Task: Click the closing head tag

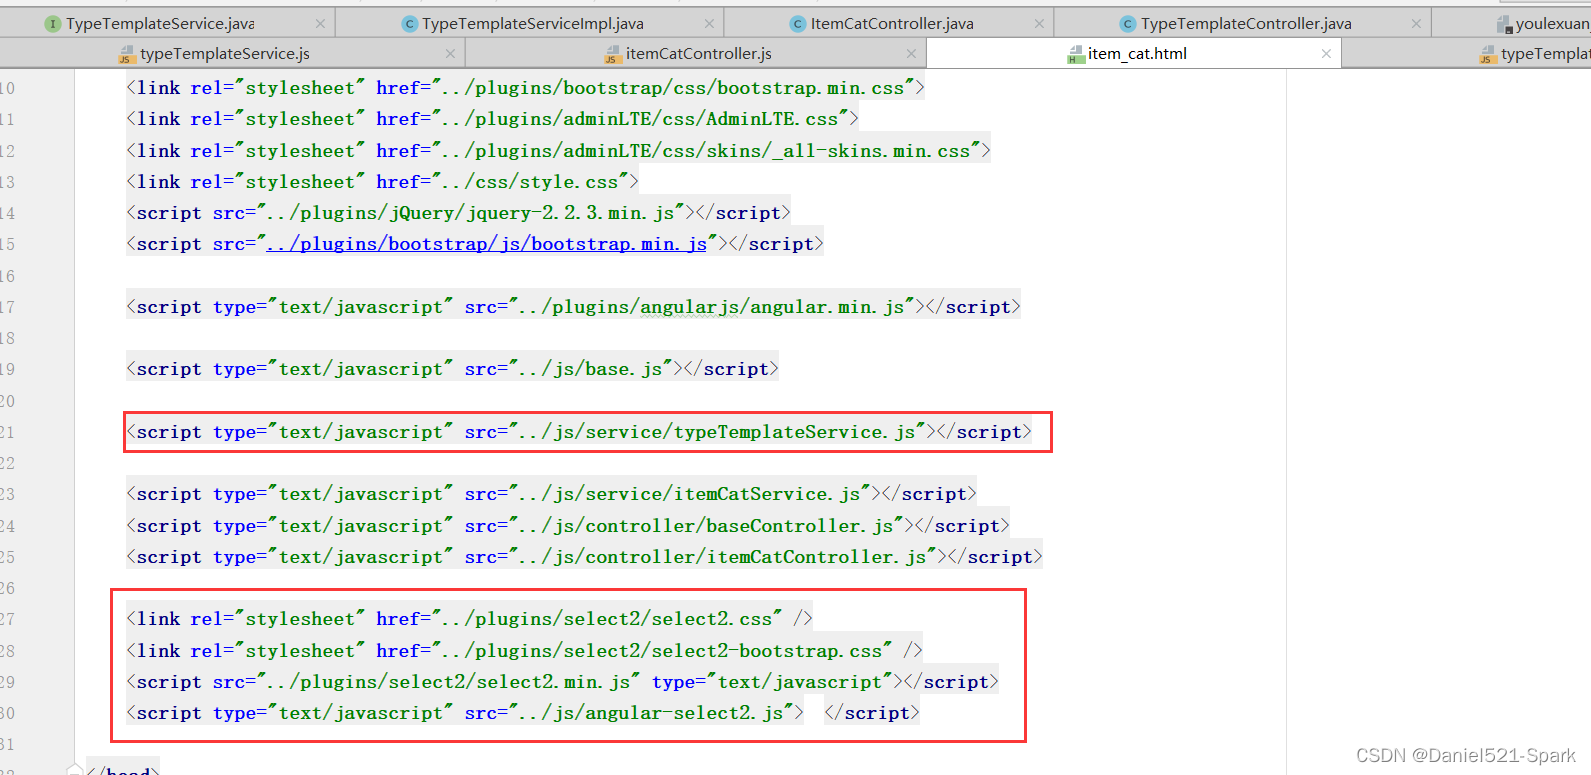Action: point(123,769)
